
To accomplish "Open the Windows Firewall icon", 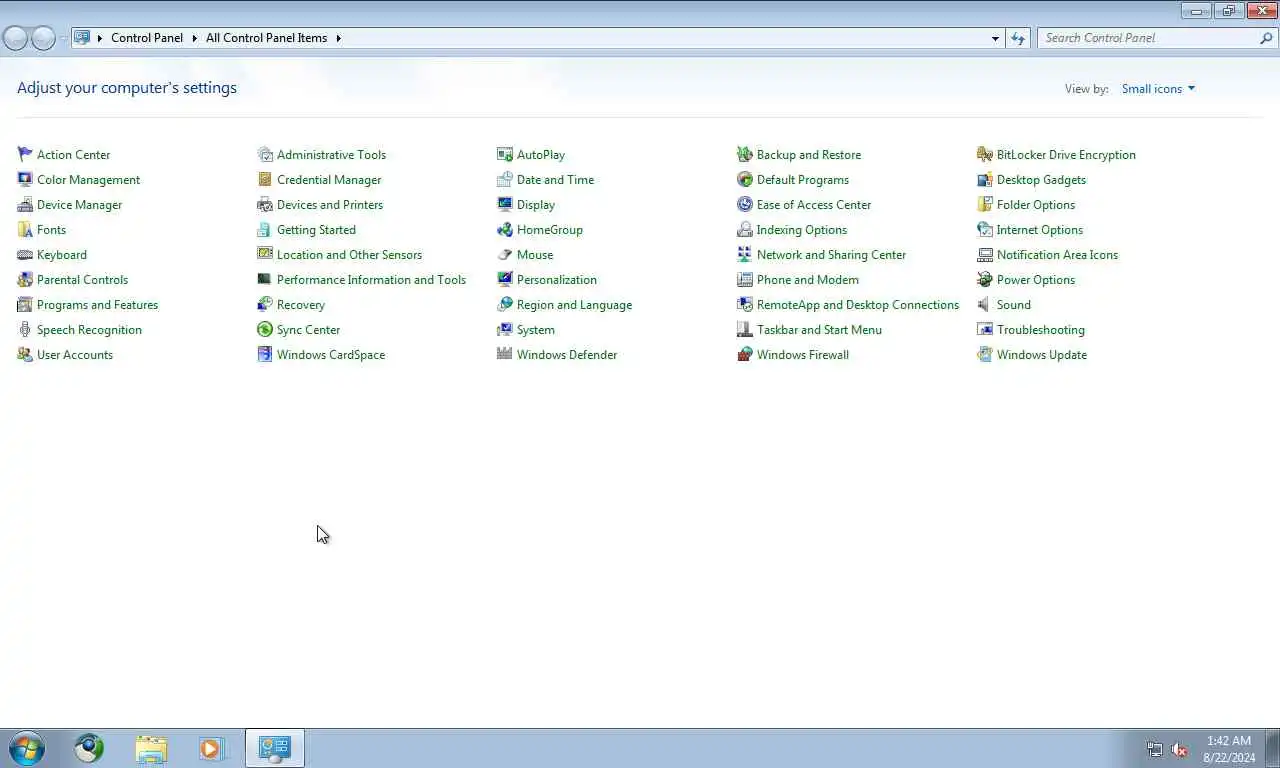I will tap(745, 354).
